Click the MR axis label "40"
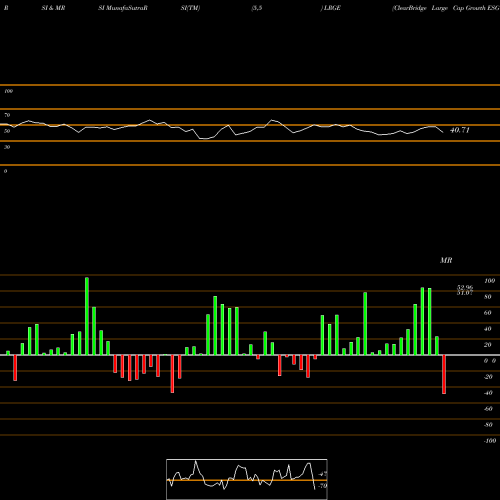 coord(488,329)
